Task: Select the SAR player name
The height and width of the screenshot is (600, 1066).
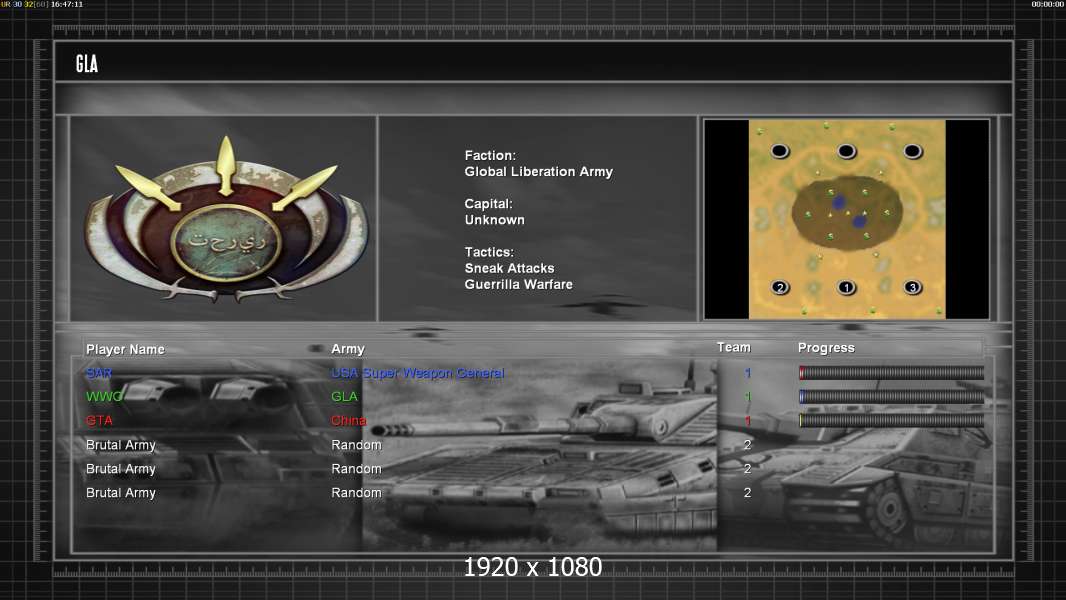Action: tap(99, 373)
